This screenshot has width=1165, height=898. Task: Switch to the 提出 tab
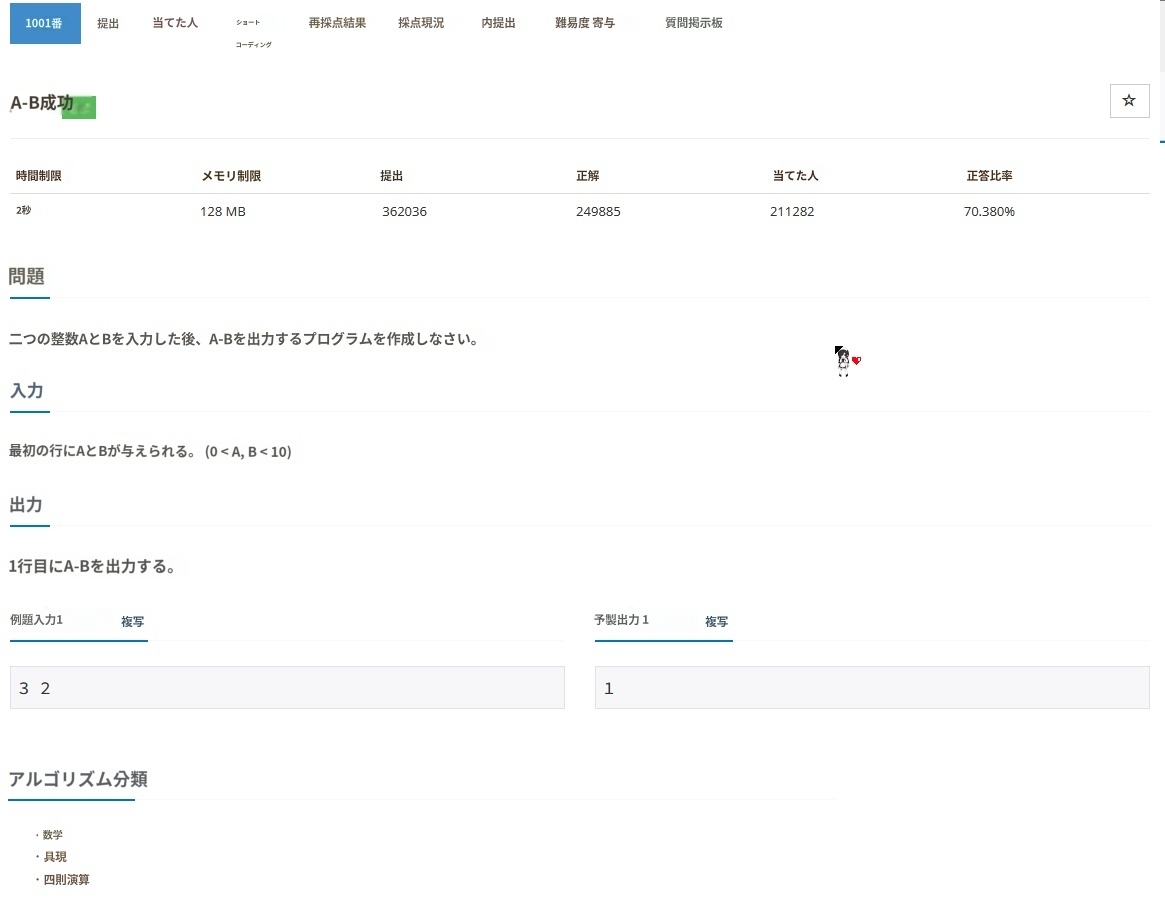coord(108,23)
